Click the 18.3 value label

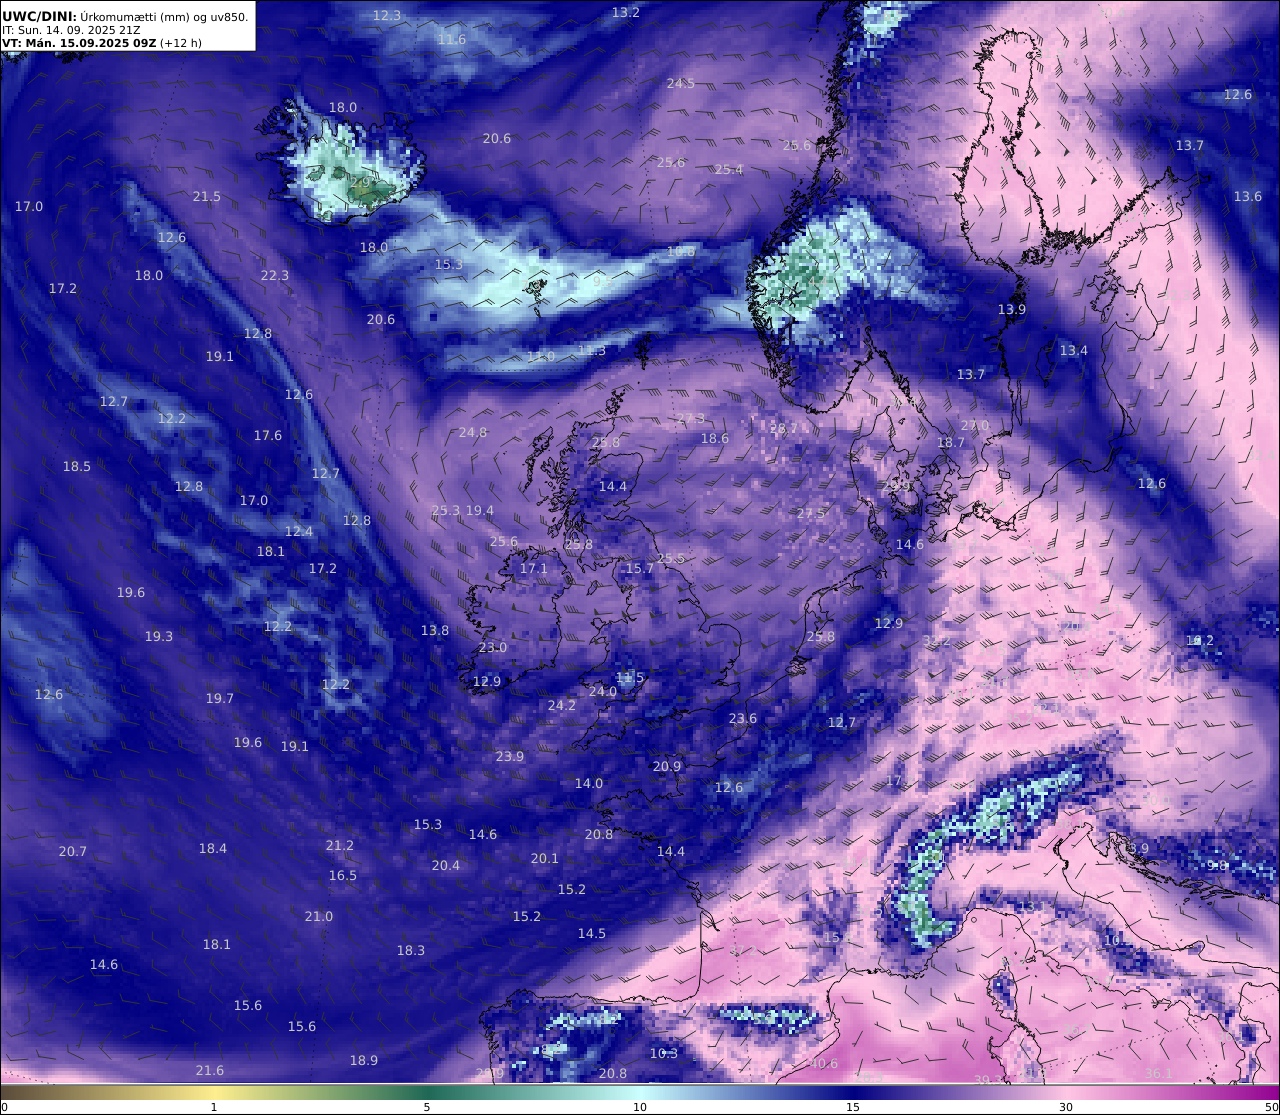(x=411, y=950)
